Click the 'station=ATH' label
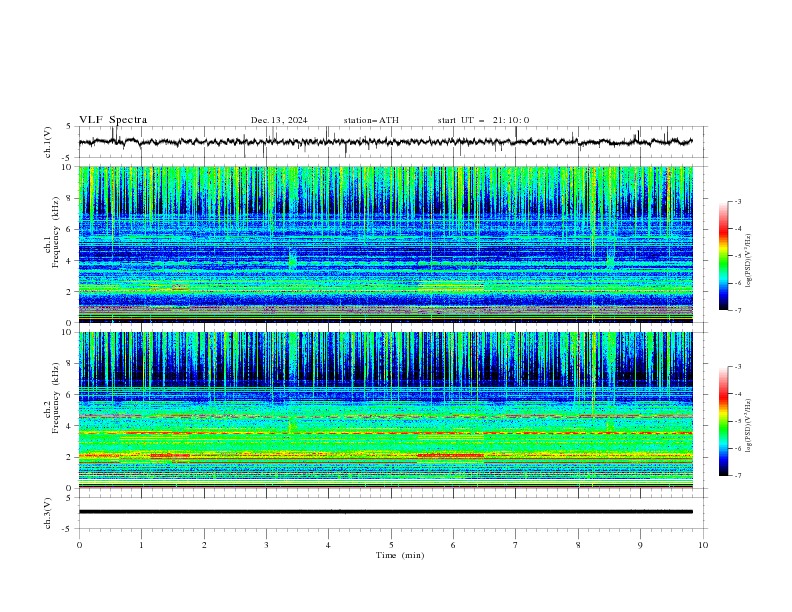 (371, 120)
